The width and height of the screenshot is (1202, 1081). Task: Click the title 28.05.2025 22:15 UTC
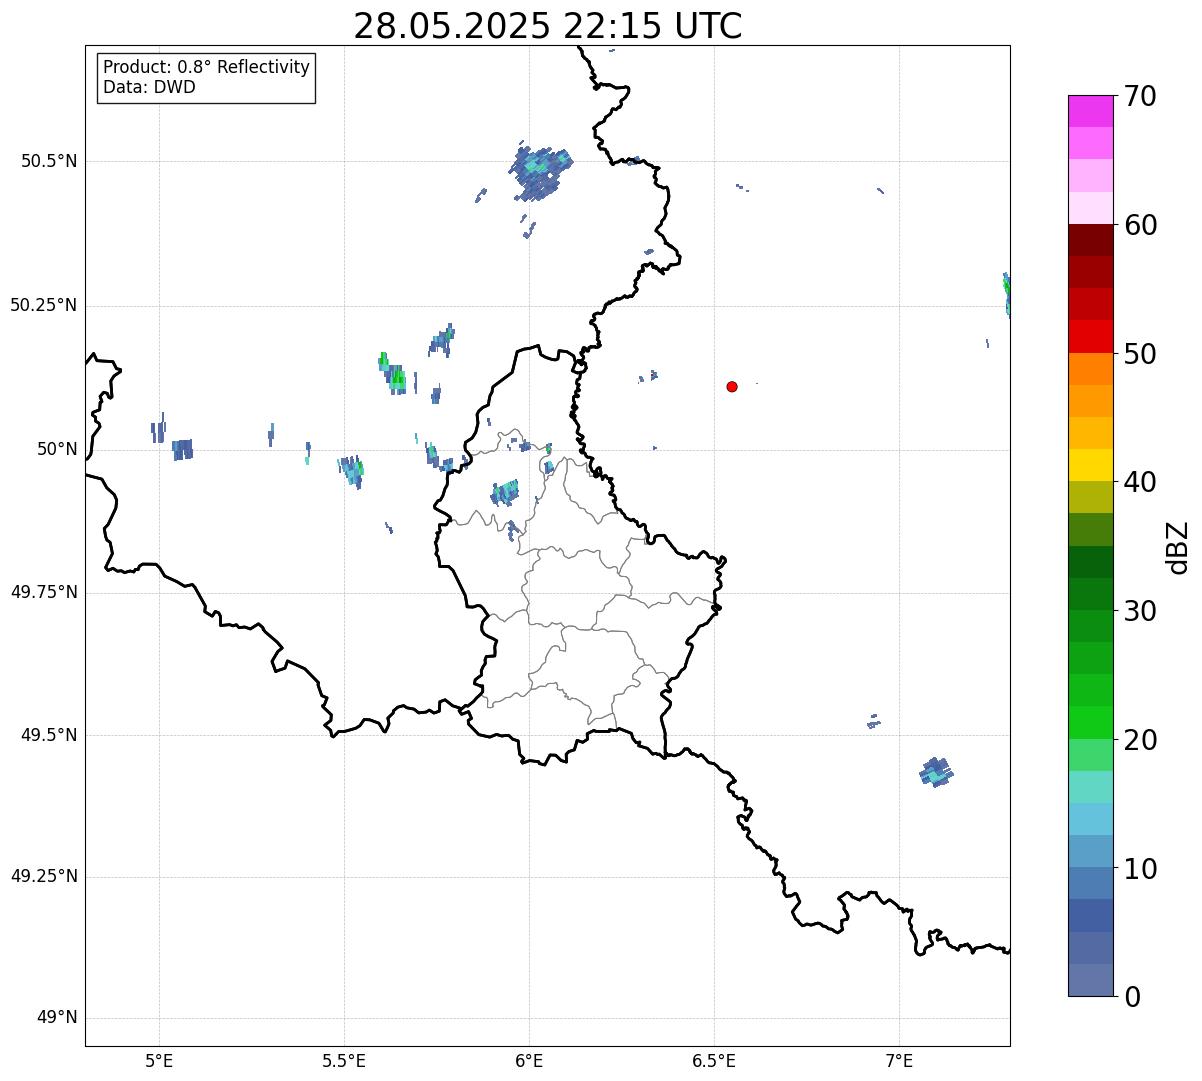(x=548, y=26)
